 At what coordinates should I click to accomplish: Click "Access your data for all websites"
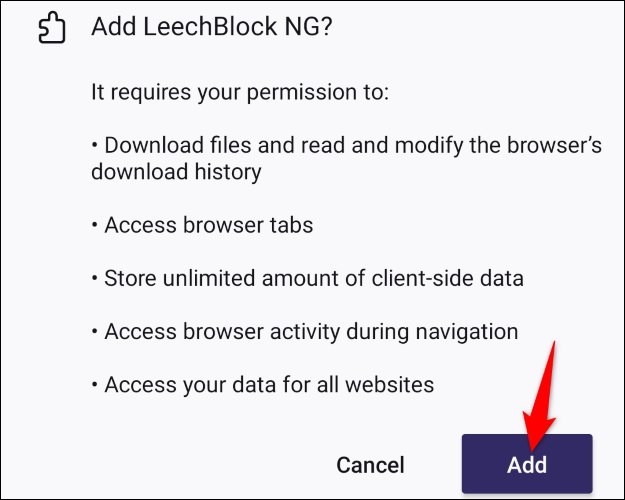click(270, 384)
